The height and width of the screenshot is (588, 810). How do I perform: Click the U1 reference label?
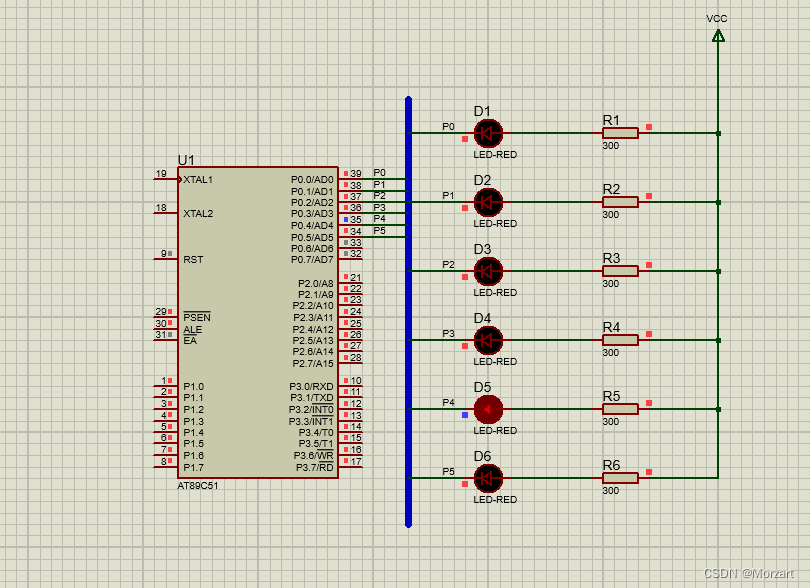pyautogui.click(x=186, y=160)
